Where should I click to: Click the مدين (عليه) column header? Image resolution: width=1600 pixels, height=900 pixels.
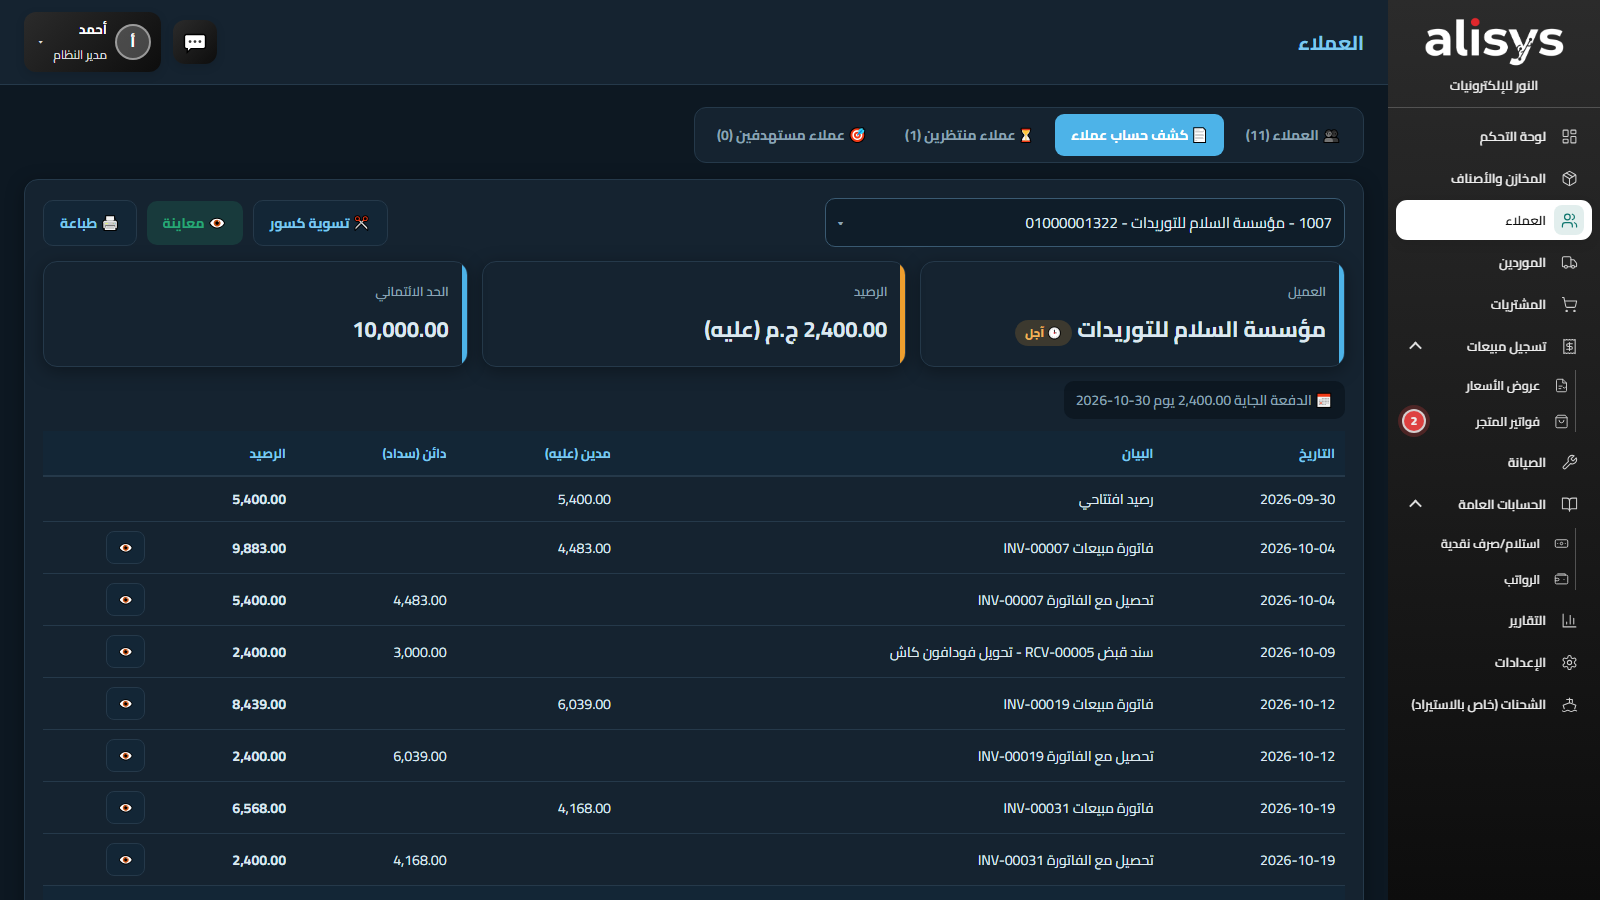pos(578,454)
